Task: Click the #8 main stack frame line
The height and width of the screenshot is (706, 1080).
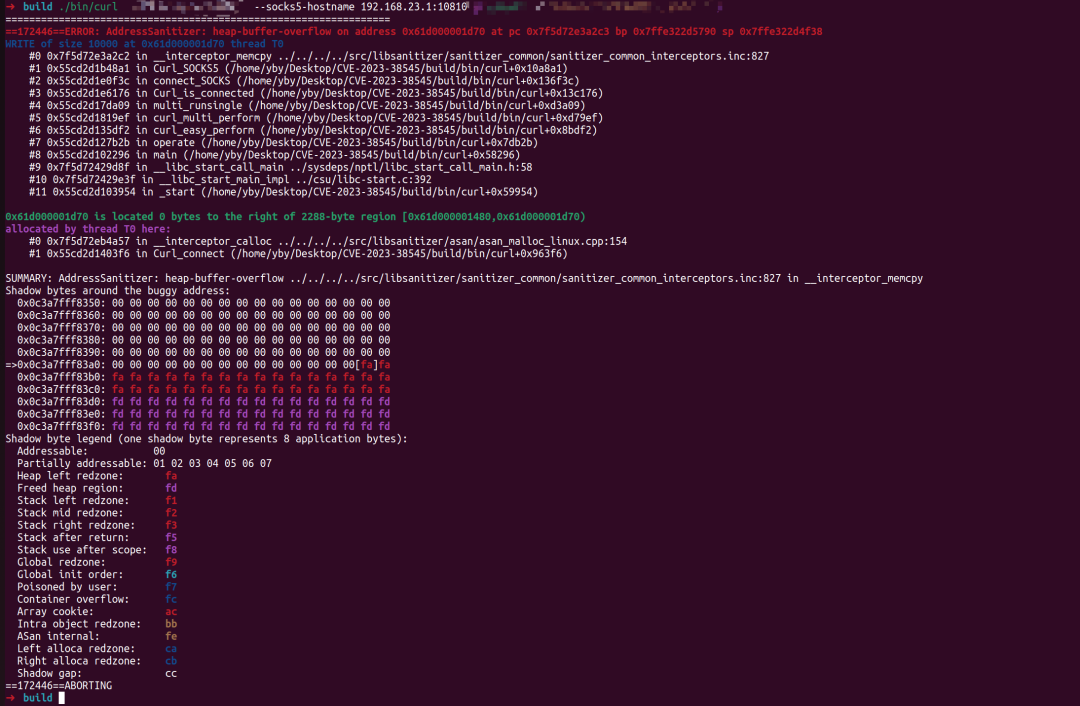Action: pyautogui.click(x=274, y=155)
